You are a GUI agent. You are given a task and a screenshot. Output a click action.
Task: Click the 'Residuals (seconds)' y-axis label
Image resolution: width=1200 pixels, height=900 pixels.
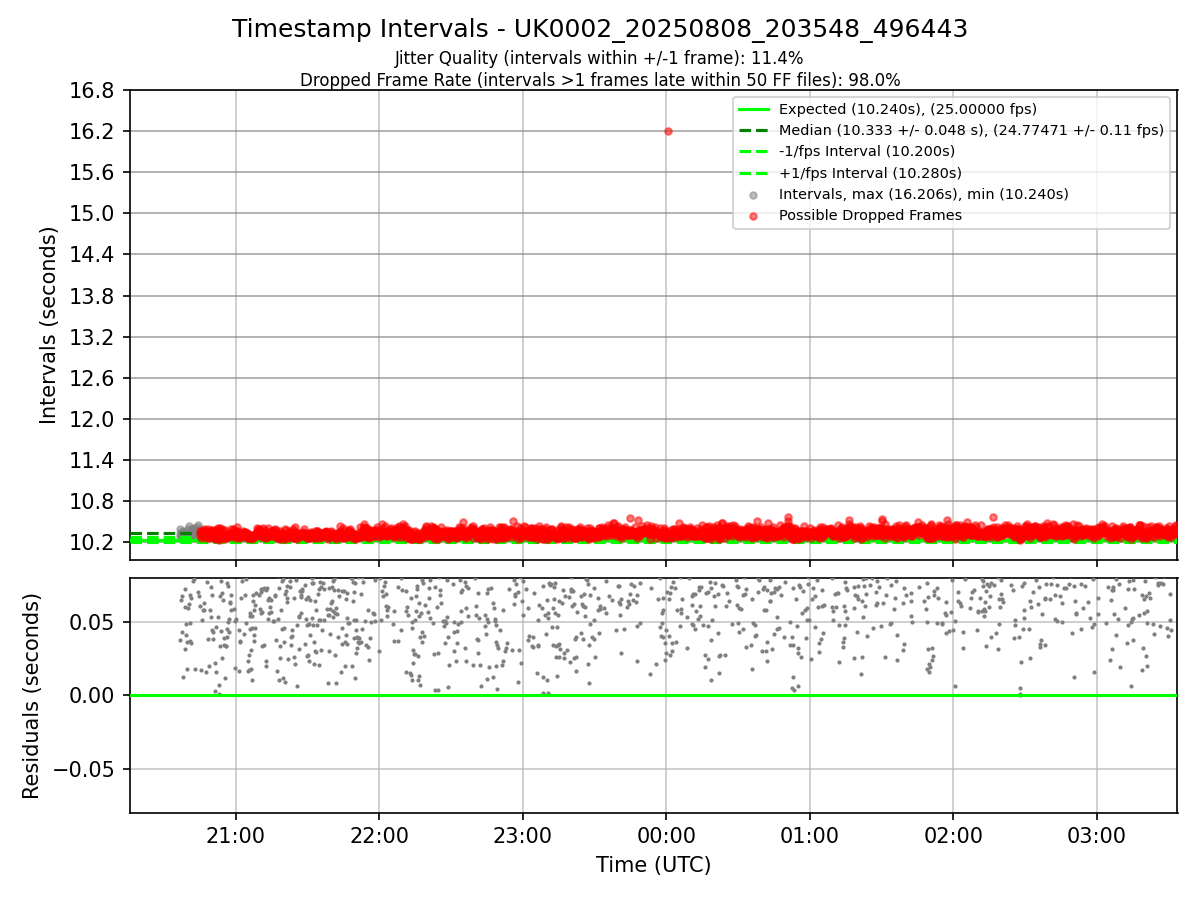point(31,696)
